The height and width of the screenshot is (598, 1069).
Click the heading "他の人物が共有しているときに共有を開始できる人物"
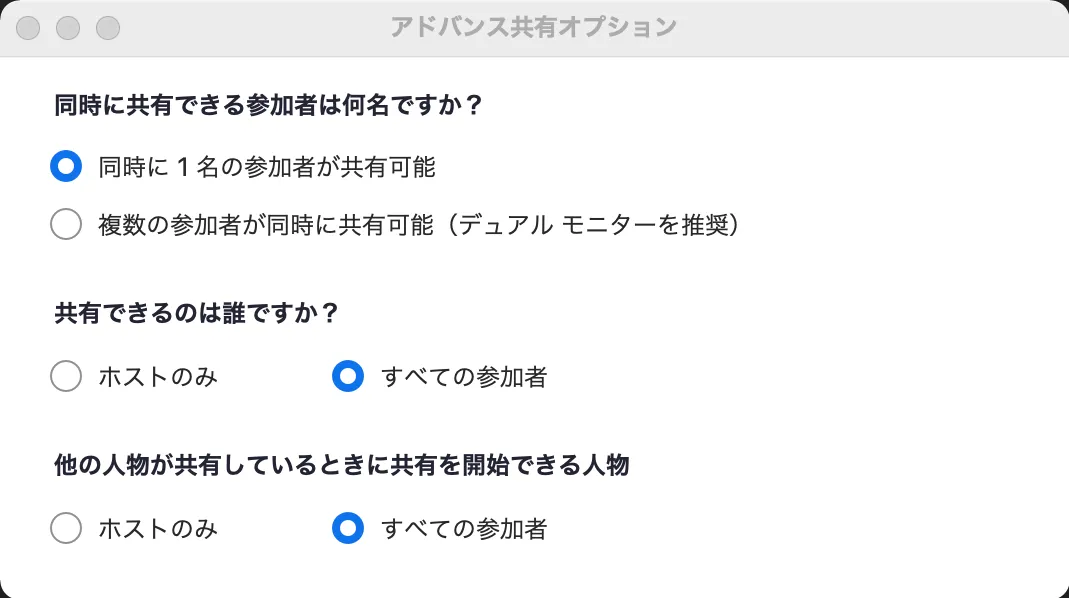341,465
